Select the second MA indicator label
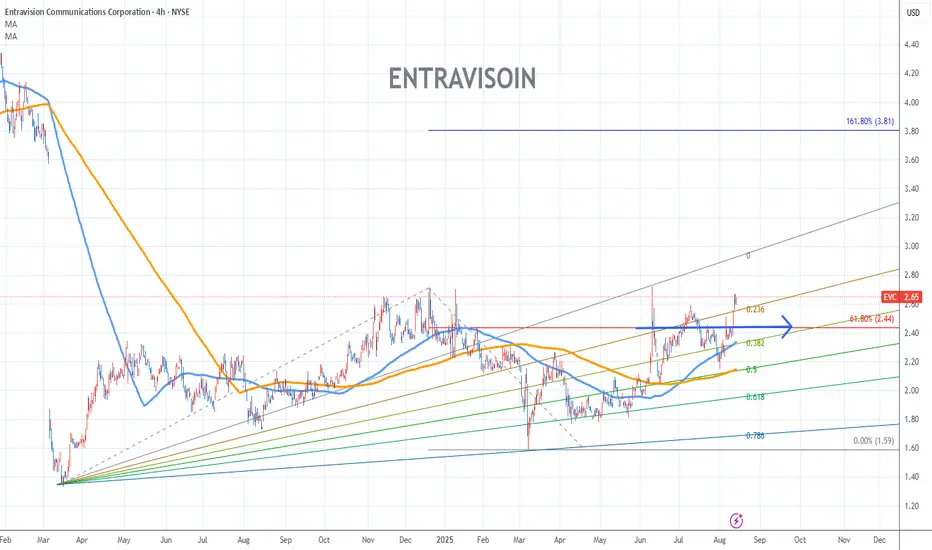This screenshot has width=932, height=550. tap(11, 36)
